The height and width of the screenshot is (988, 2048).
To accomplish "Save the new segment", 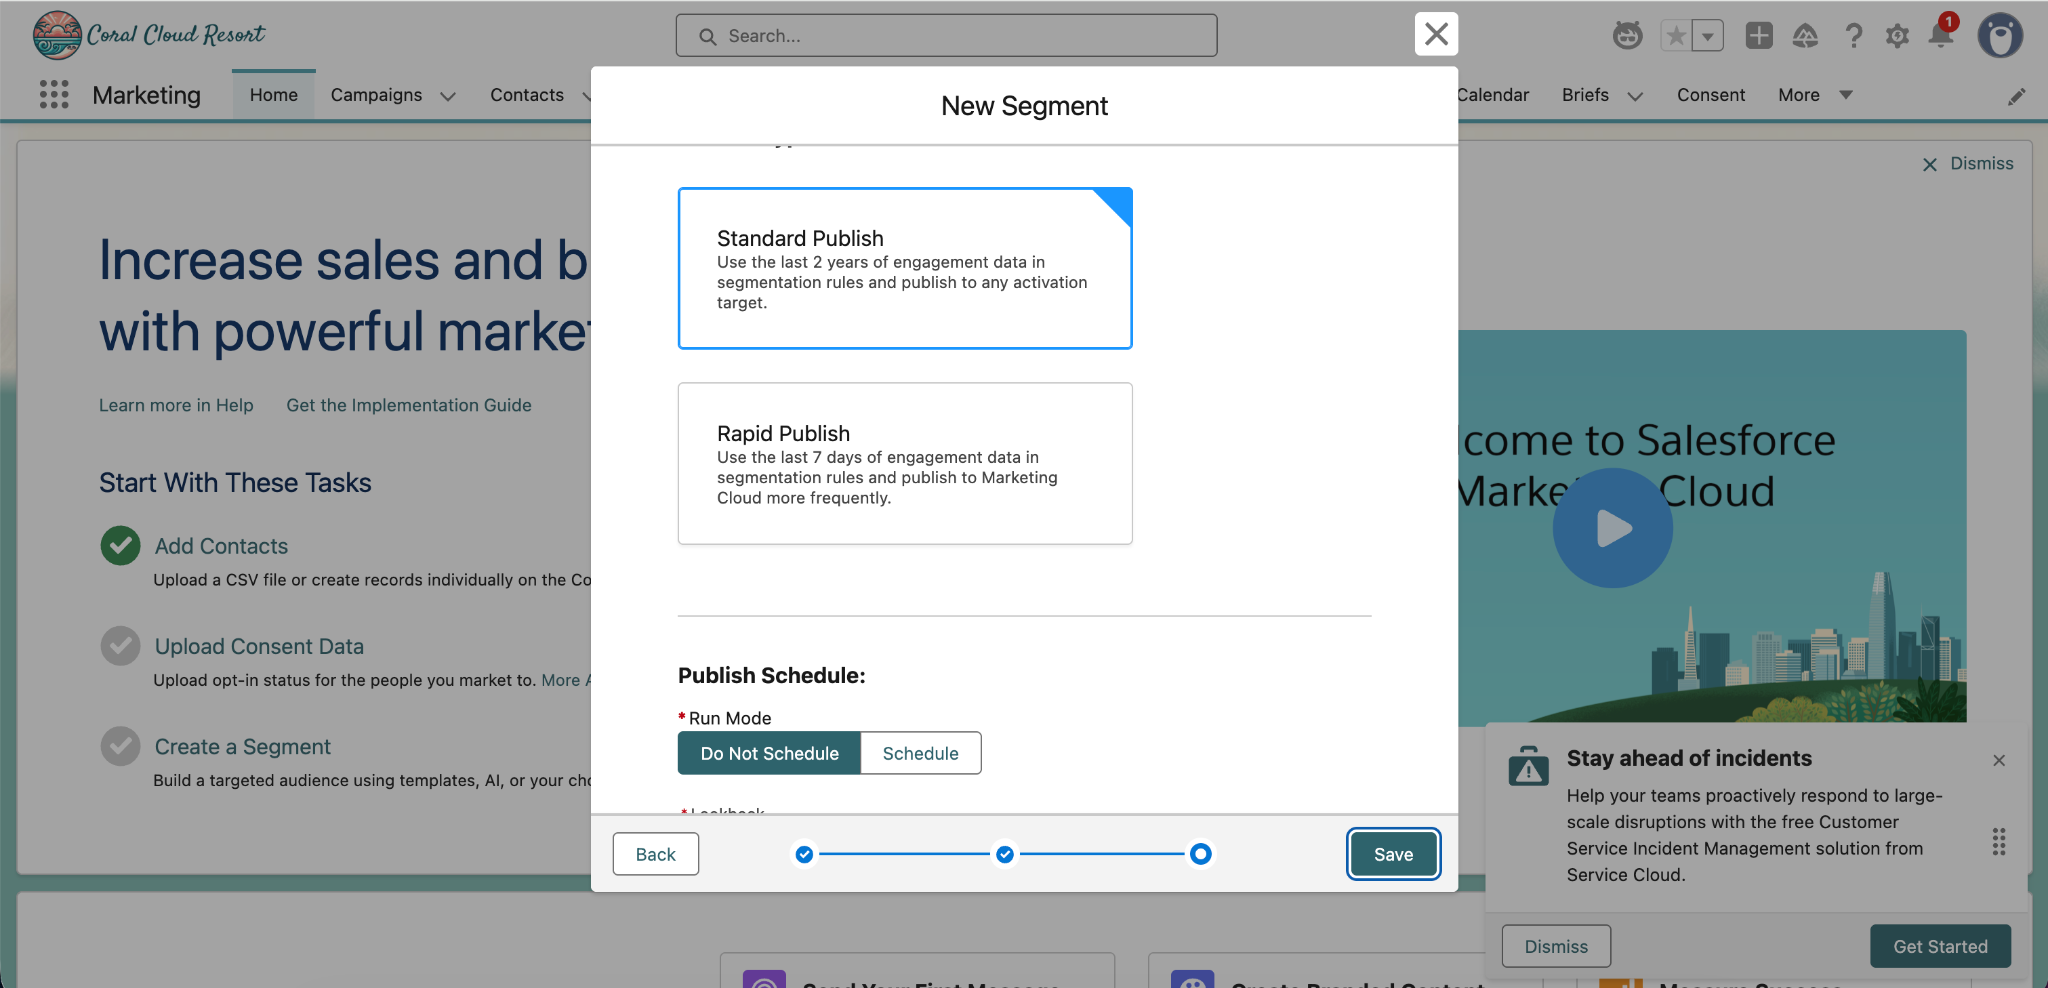I will [1393, 854].
